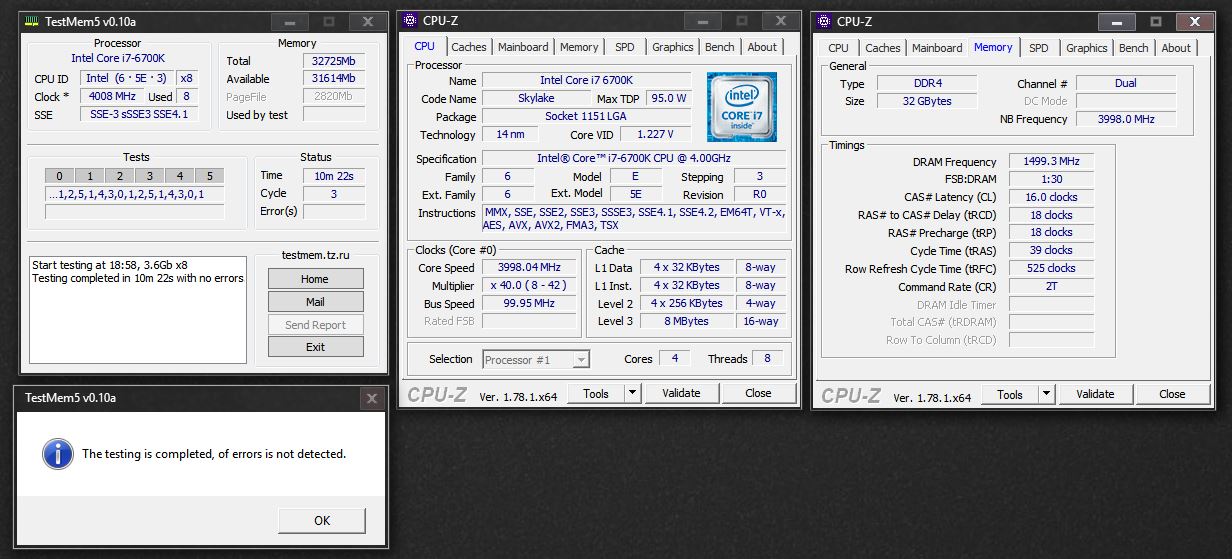Close the TestMem5 completion dialog
Screen dimensions: 1232x559
[x=372, y=398]
